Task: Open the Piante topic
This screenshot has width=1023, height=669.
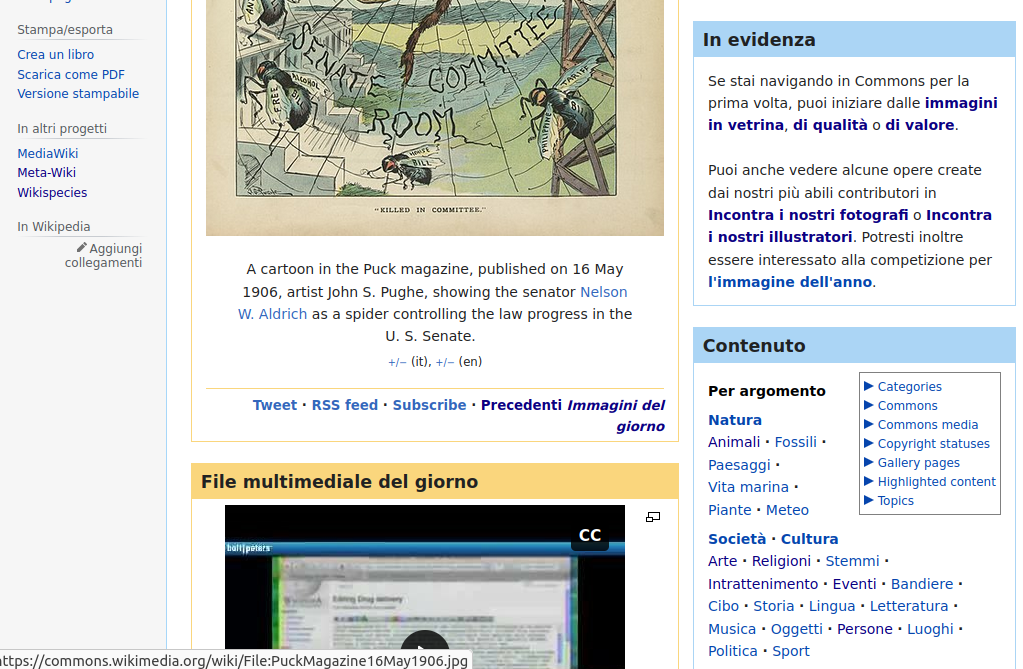Action: click(729, 510)
